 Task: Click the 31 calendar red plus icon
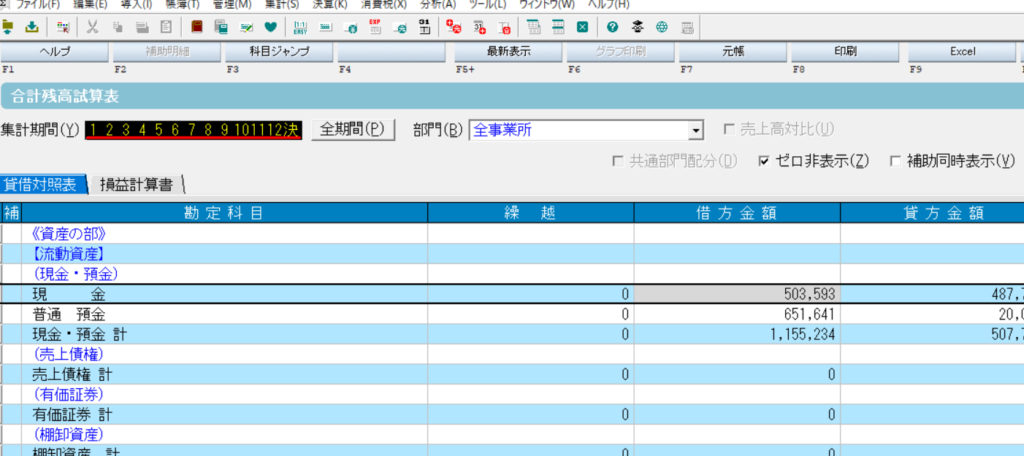tap(480, 27)
